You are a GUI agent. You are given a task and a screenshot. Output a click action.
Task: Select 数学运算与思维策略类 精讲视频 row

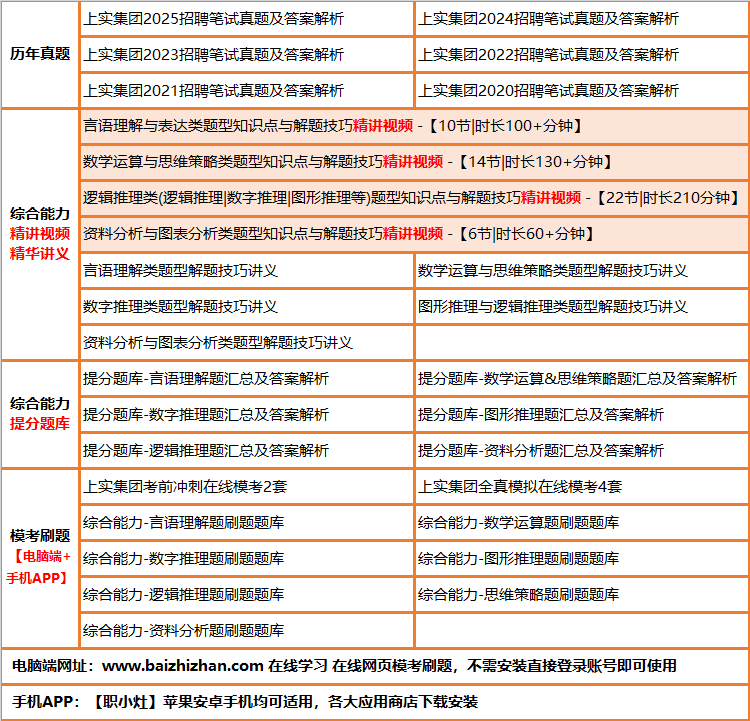tap(347, 162)
